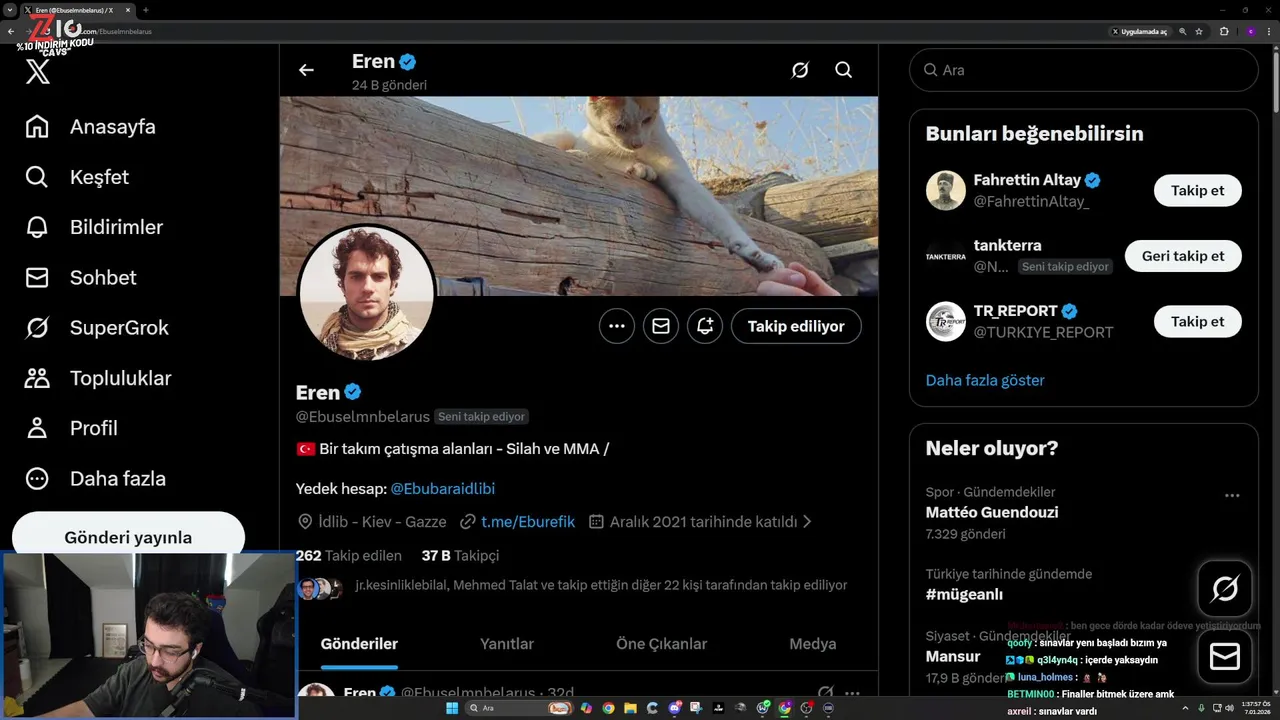The height and width of the screenshot is (720, 1280).
Task: Open the browser profile avatar
Action: (x=1251, y=31)
